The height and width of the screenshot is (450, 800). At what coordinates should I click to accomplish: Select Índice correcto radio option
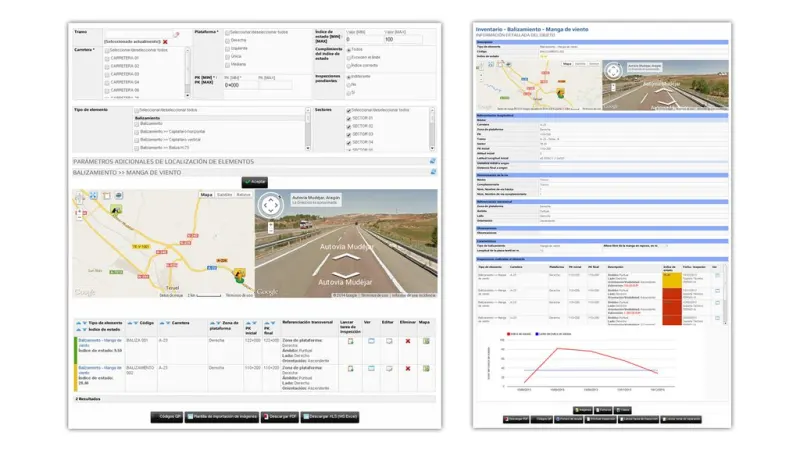349,66
